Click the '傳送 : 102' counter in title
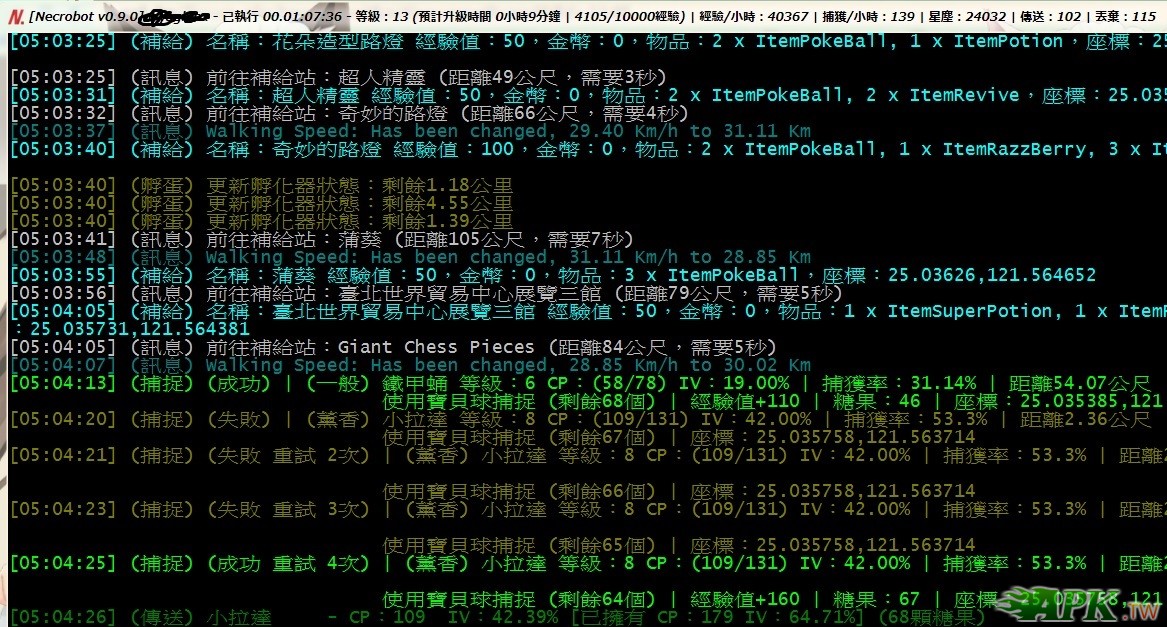 coord(1050,16)
